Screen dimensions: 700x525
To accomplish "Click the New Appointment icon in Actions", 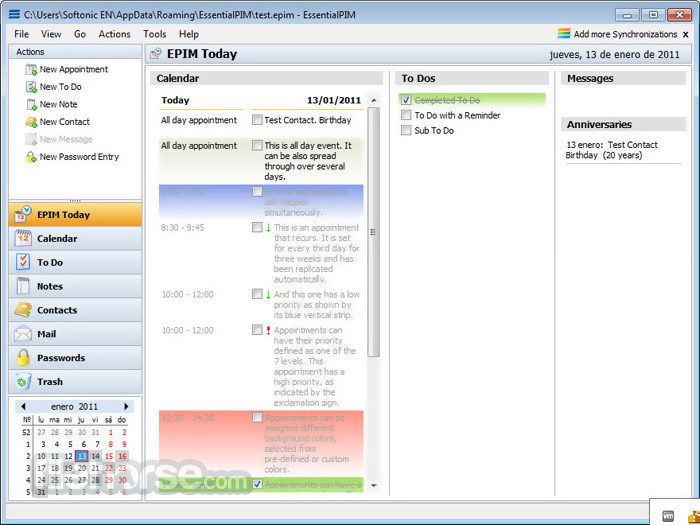I will coord(31,70).
